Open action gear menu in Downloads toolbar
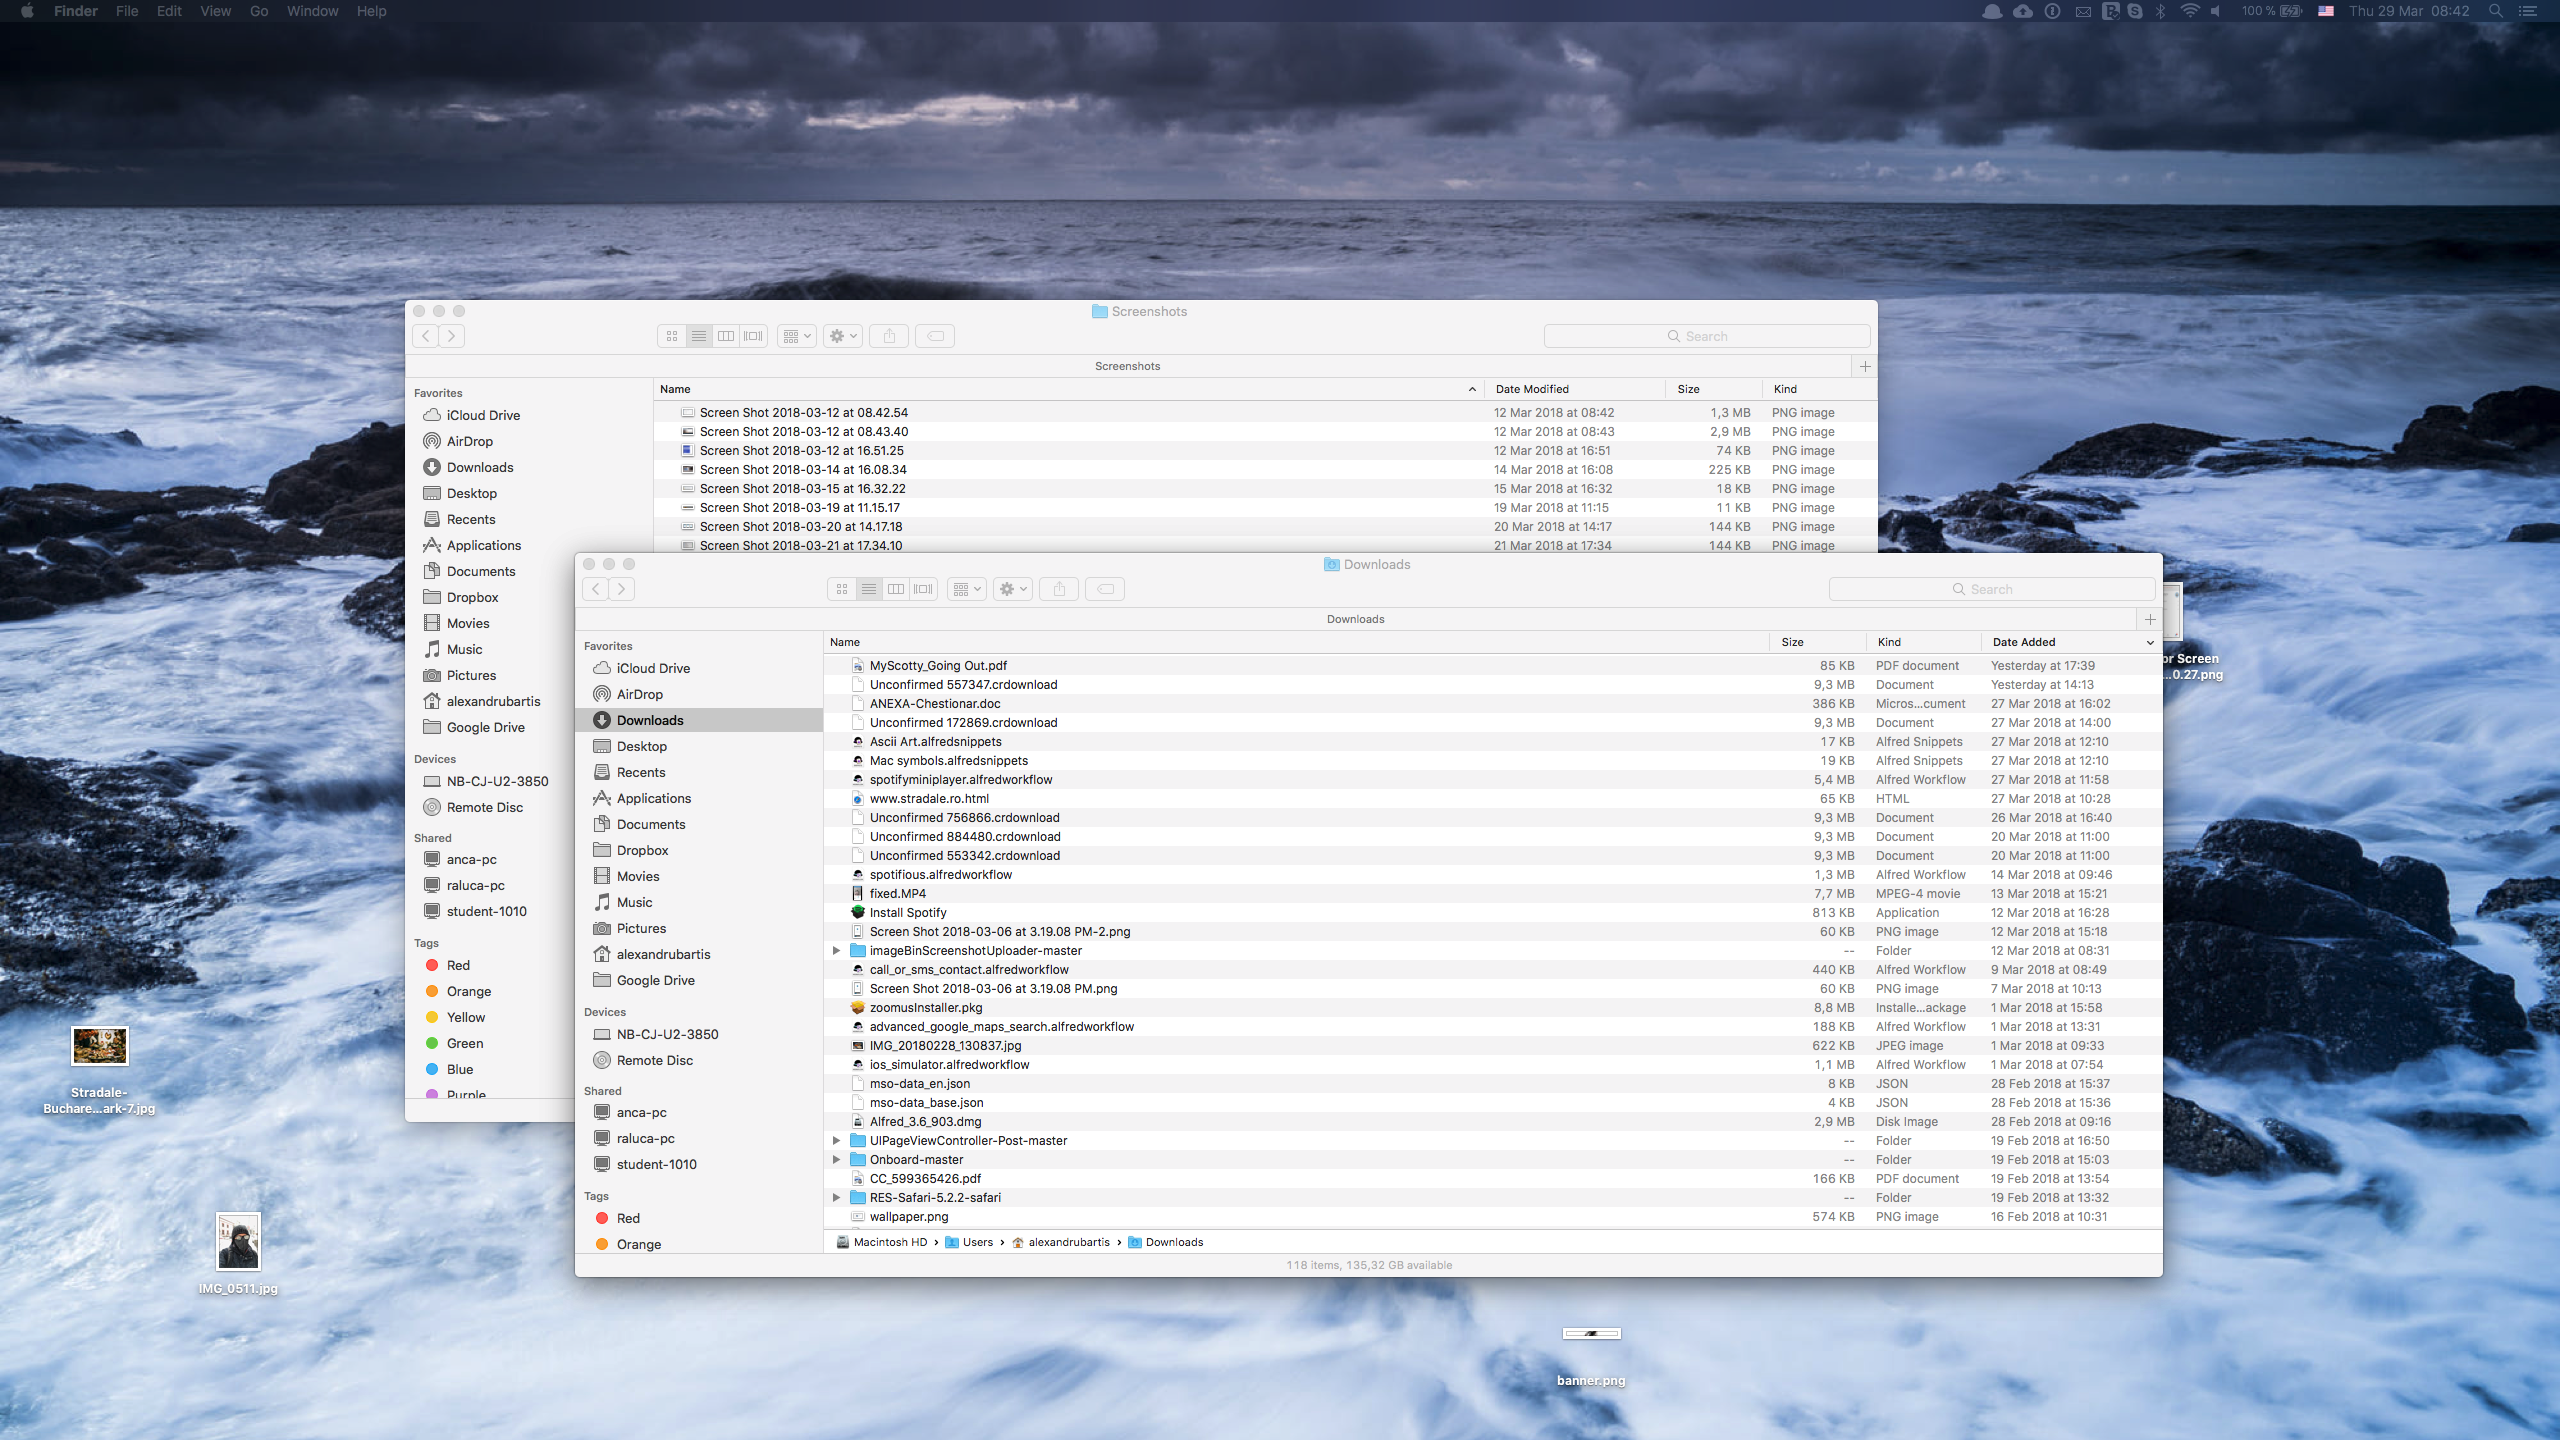Image resolution: width=2560 pixels, height=1440 pixels. (x=1012, y=589)
